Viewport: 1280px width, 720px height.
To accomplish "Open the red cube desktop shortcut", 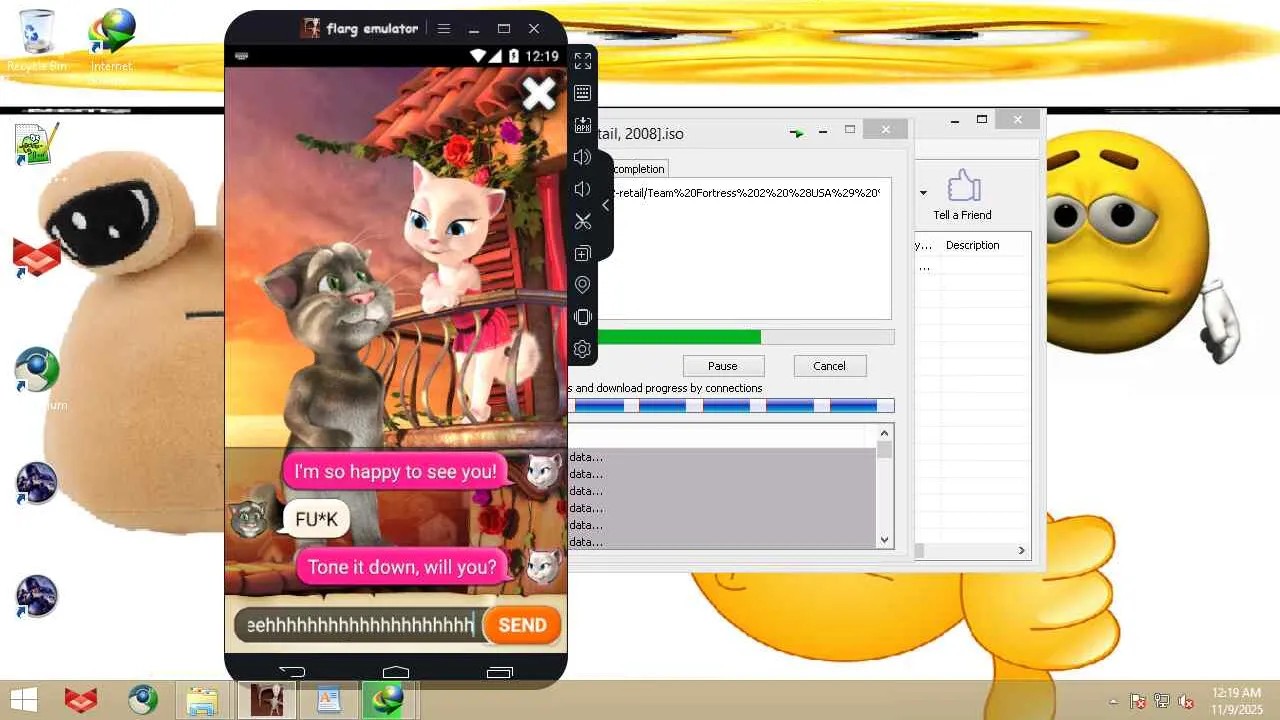I will [x=37, y=258].
